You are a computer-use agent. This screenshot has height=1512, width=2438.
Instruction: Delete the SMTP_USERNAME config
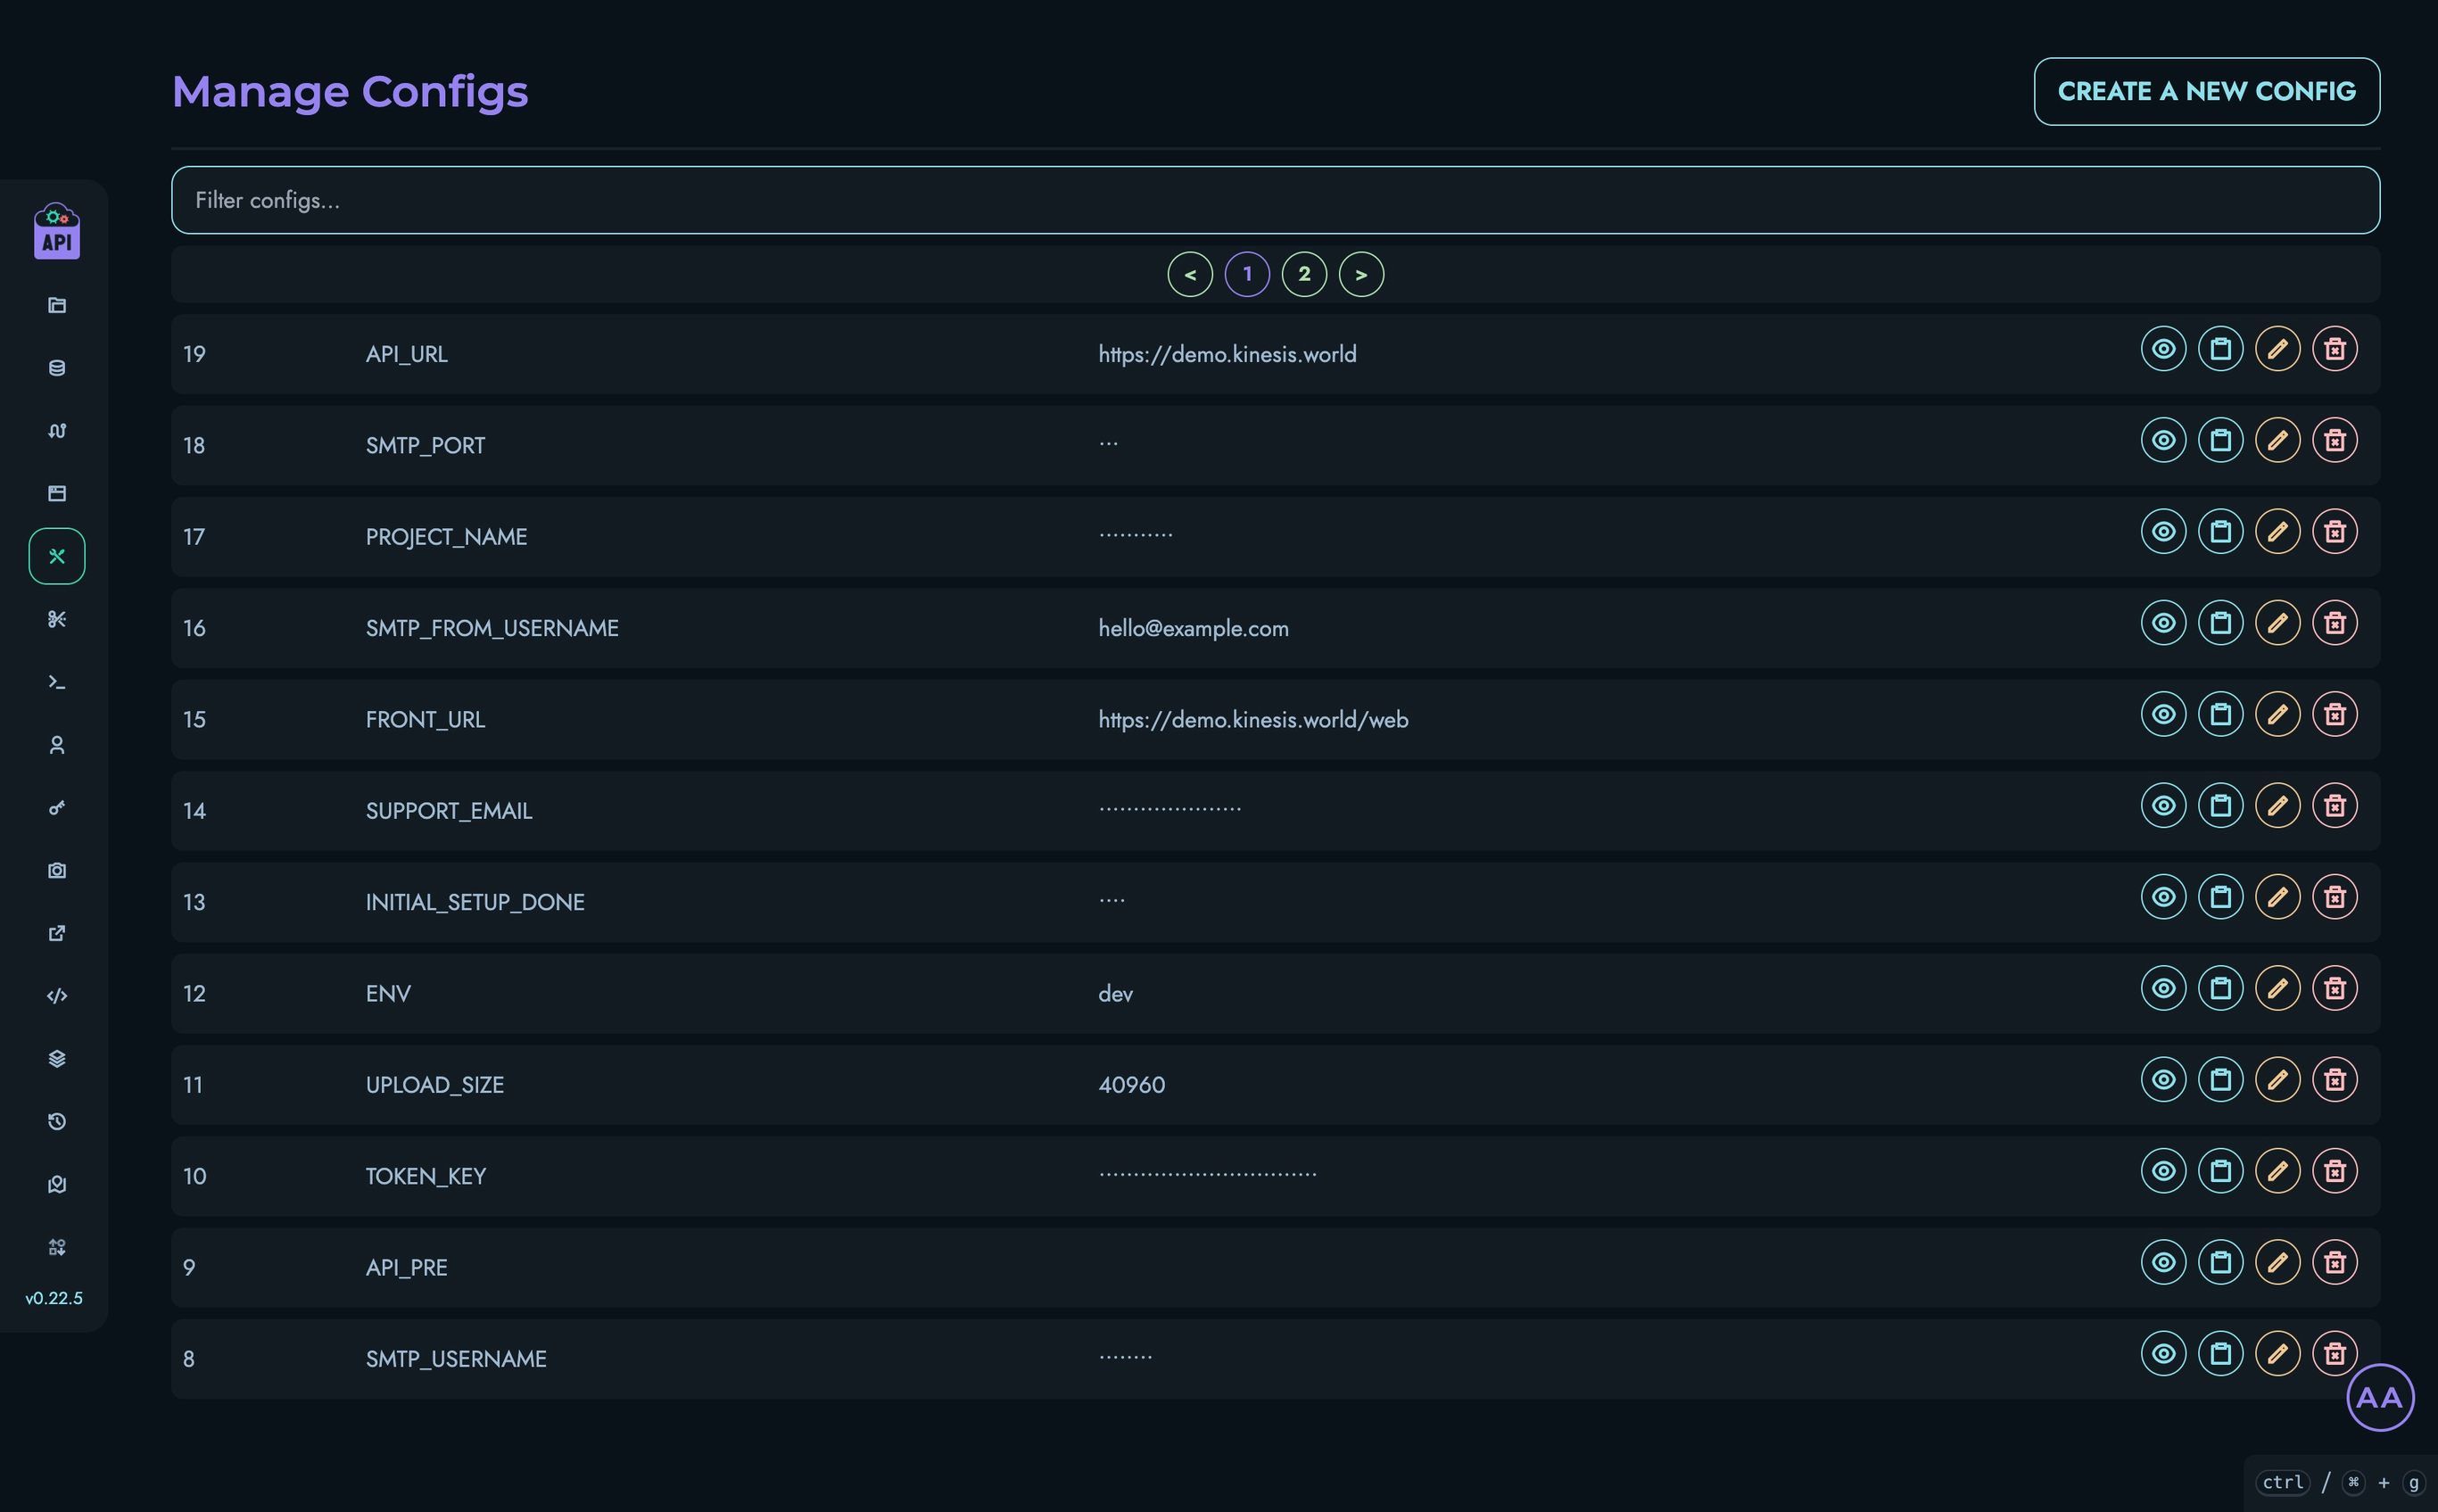2335,1353
